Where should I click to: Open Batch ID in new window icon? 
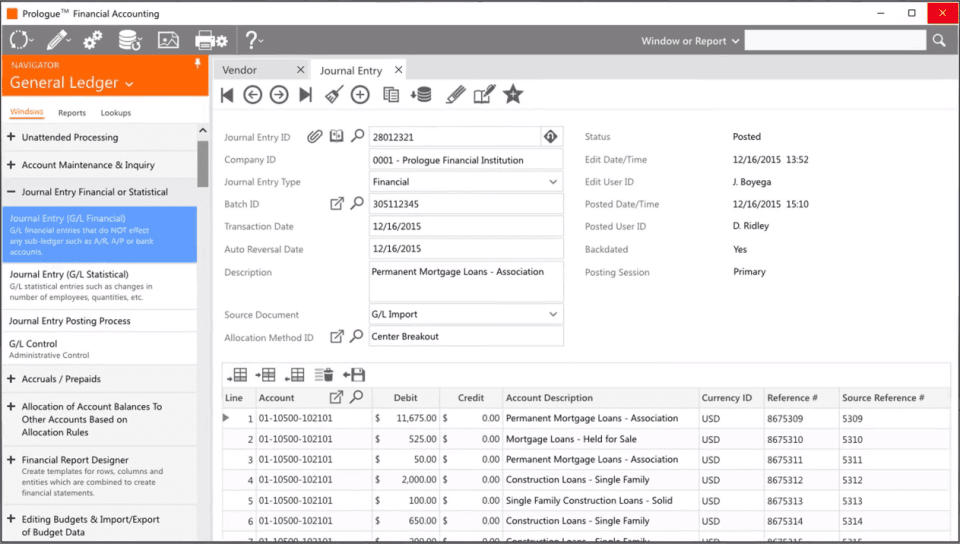pos(337,204)
